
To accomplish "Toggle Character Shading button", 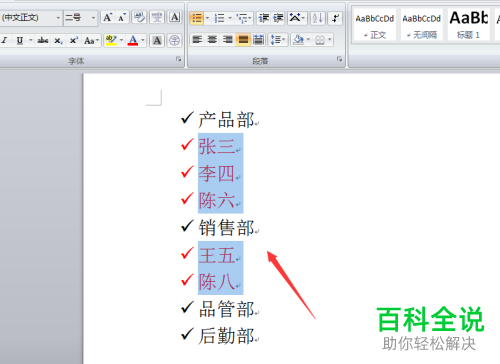I will [x=157, y=40].
